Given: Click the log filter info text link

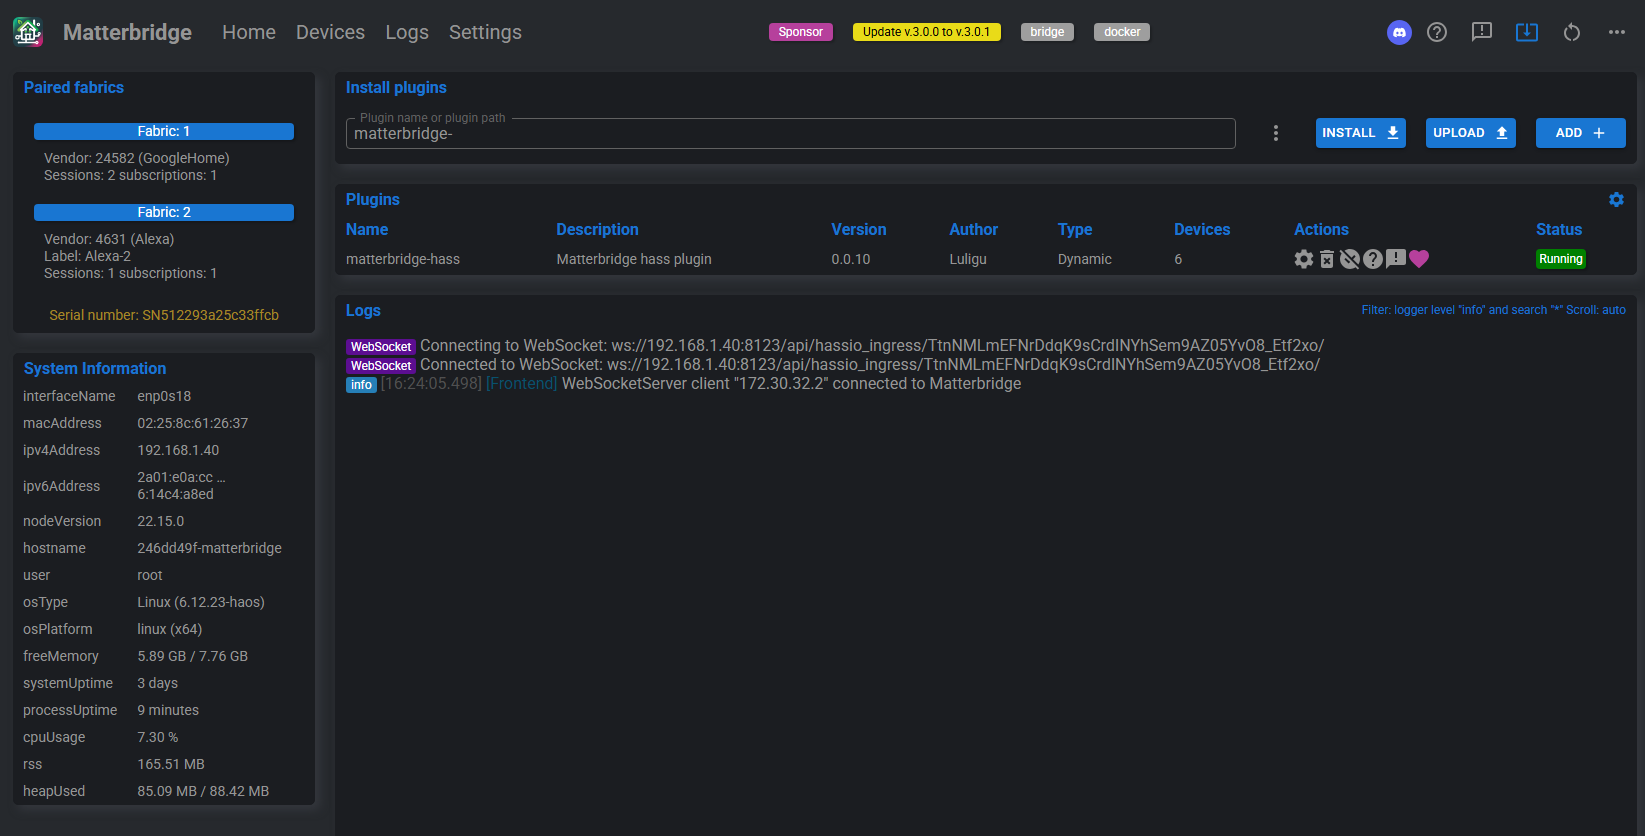Looking at the screenshot, I should click(x=1493, y=310).
